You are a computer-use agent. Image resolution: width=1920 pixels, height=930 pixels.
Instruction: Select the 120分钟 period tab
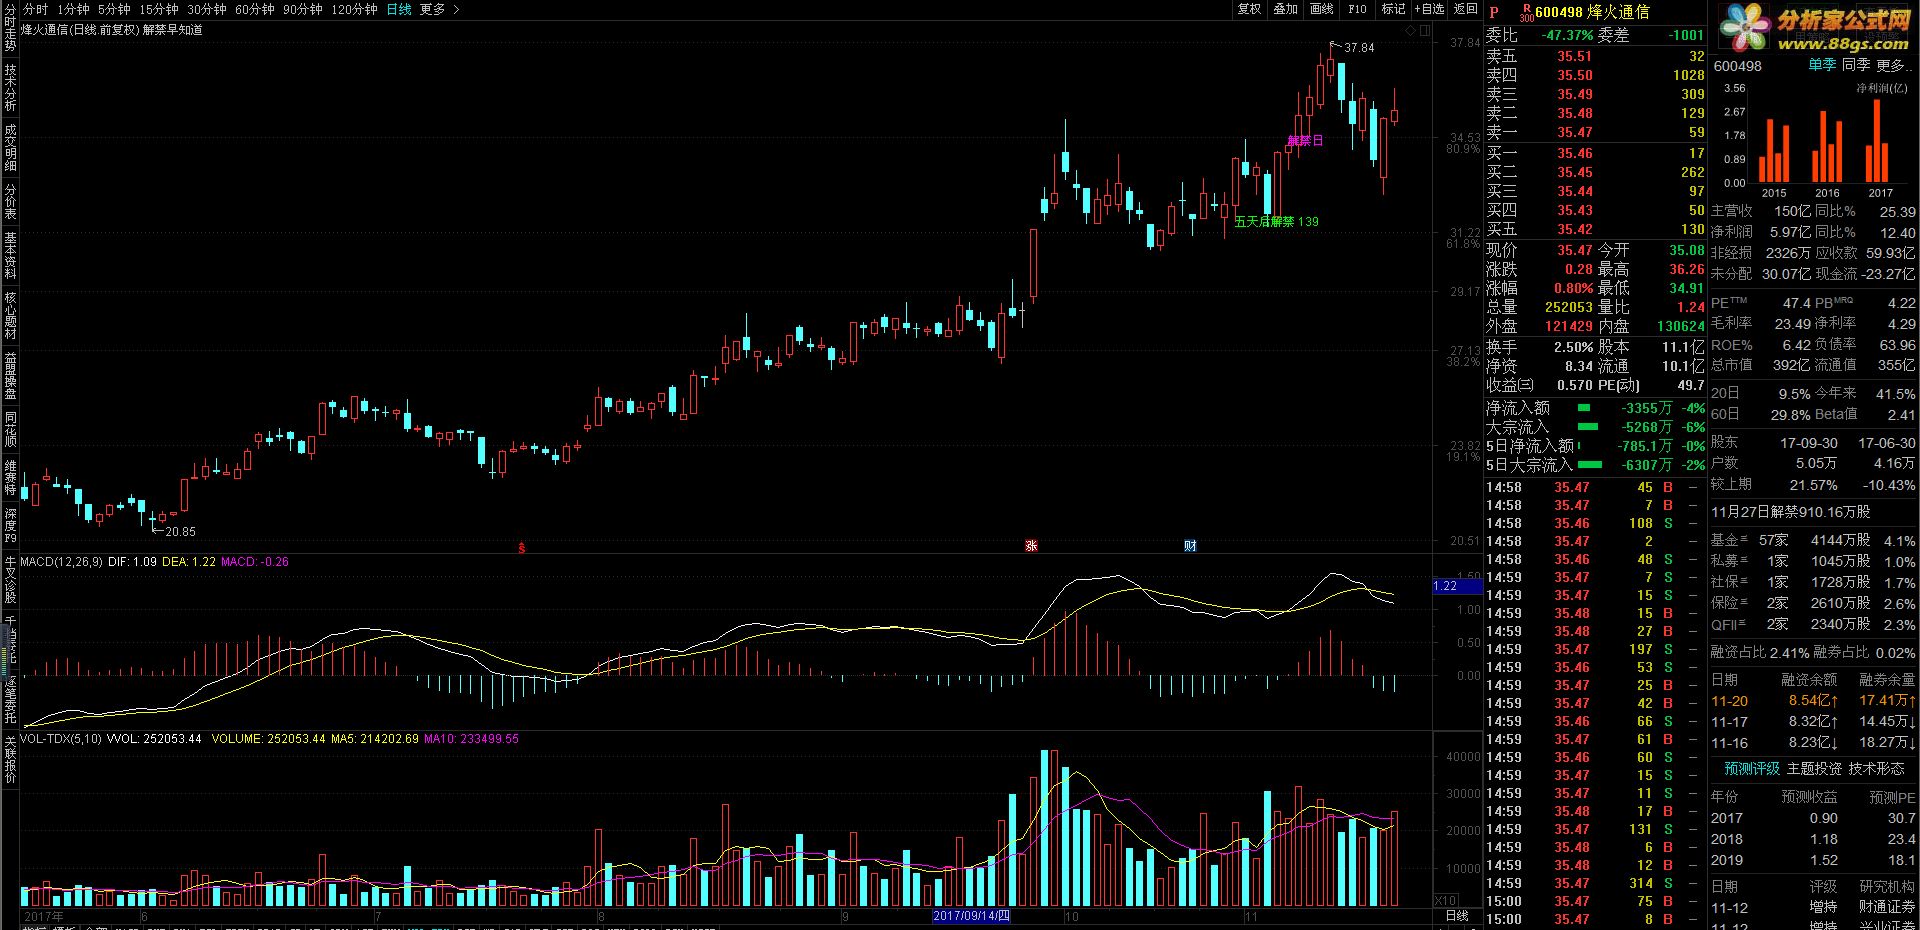354,9
